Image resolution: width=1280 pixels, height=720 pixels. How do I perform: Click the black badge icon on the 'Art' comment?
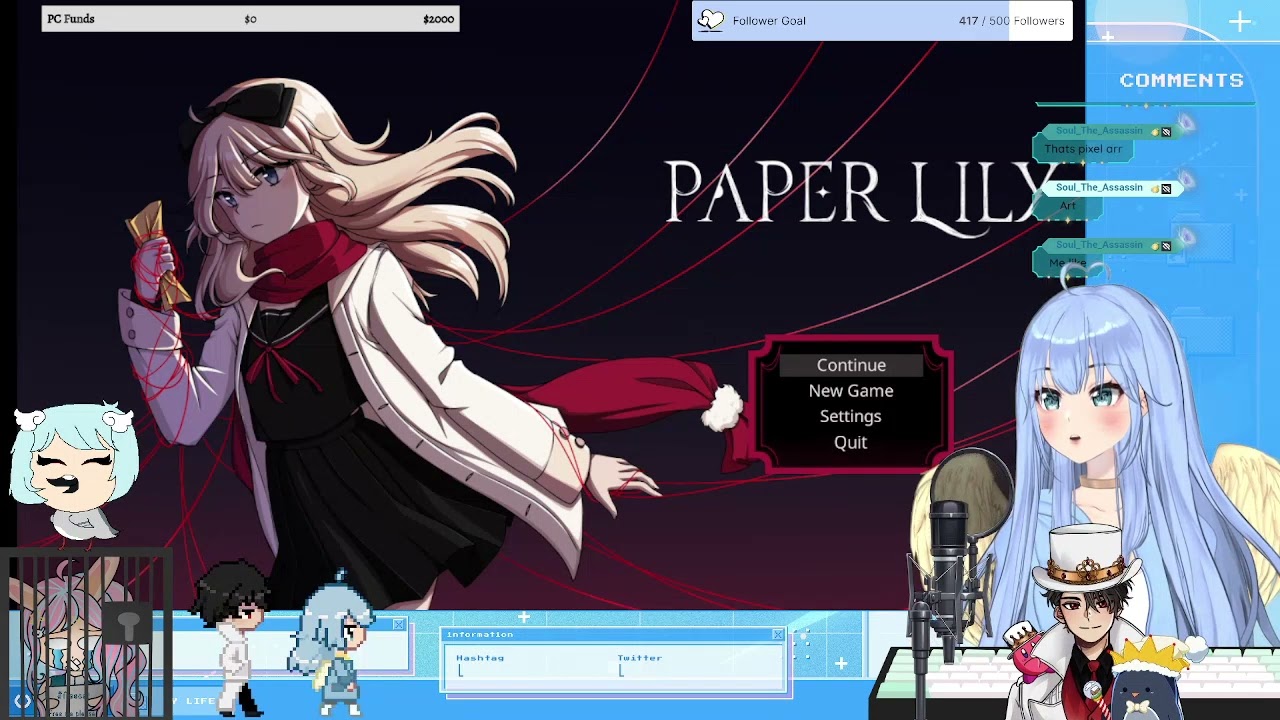coord(1166,188)
